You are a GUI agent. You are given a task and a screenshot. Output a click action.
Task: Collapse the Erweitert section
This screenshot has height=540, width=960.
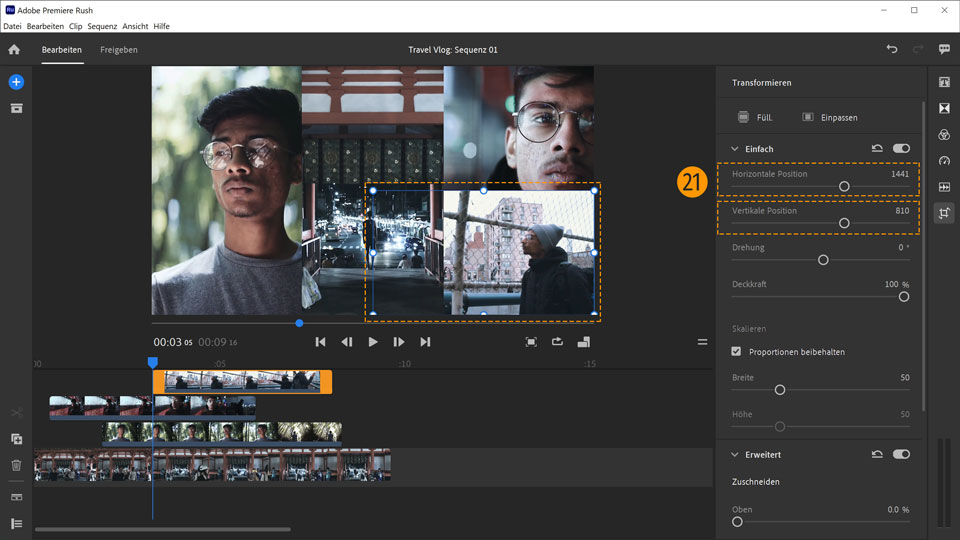(734, 454)
